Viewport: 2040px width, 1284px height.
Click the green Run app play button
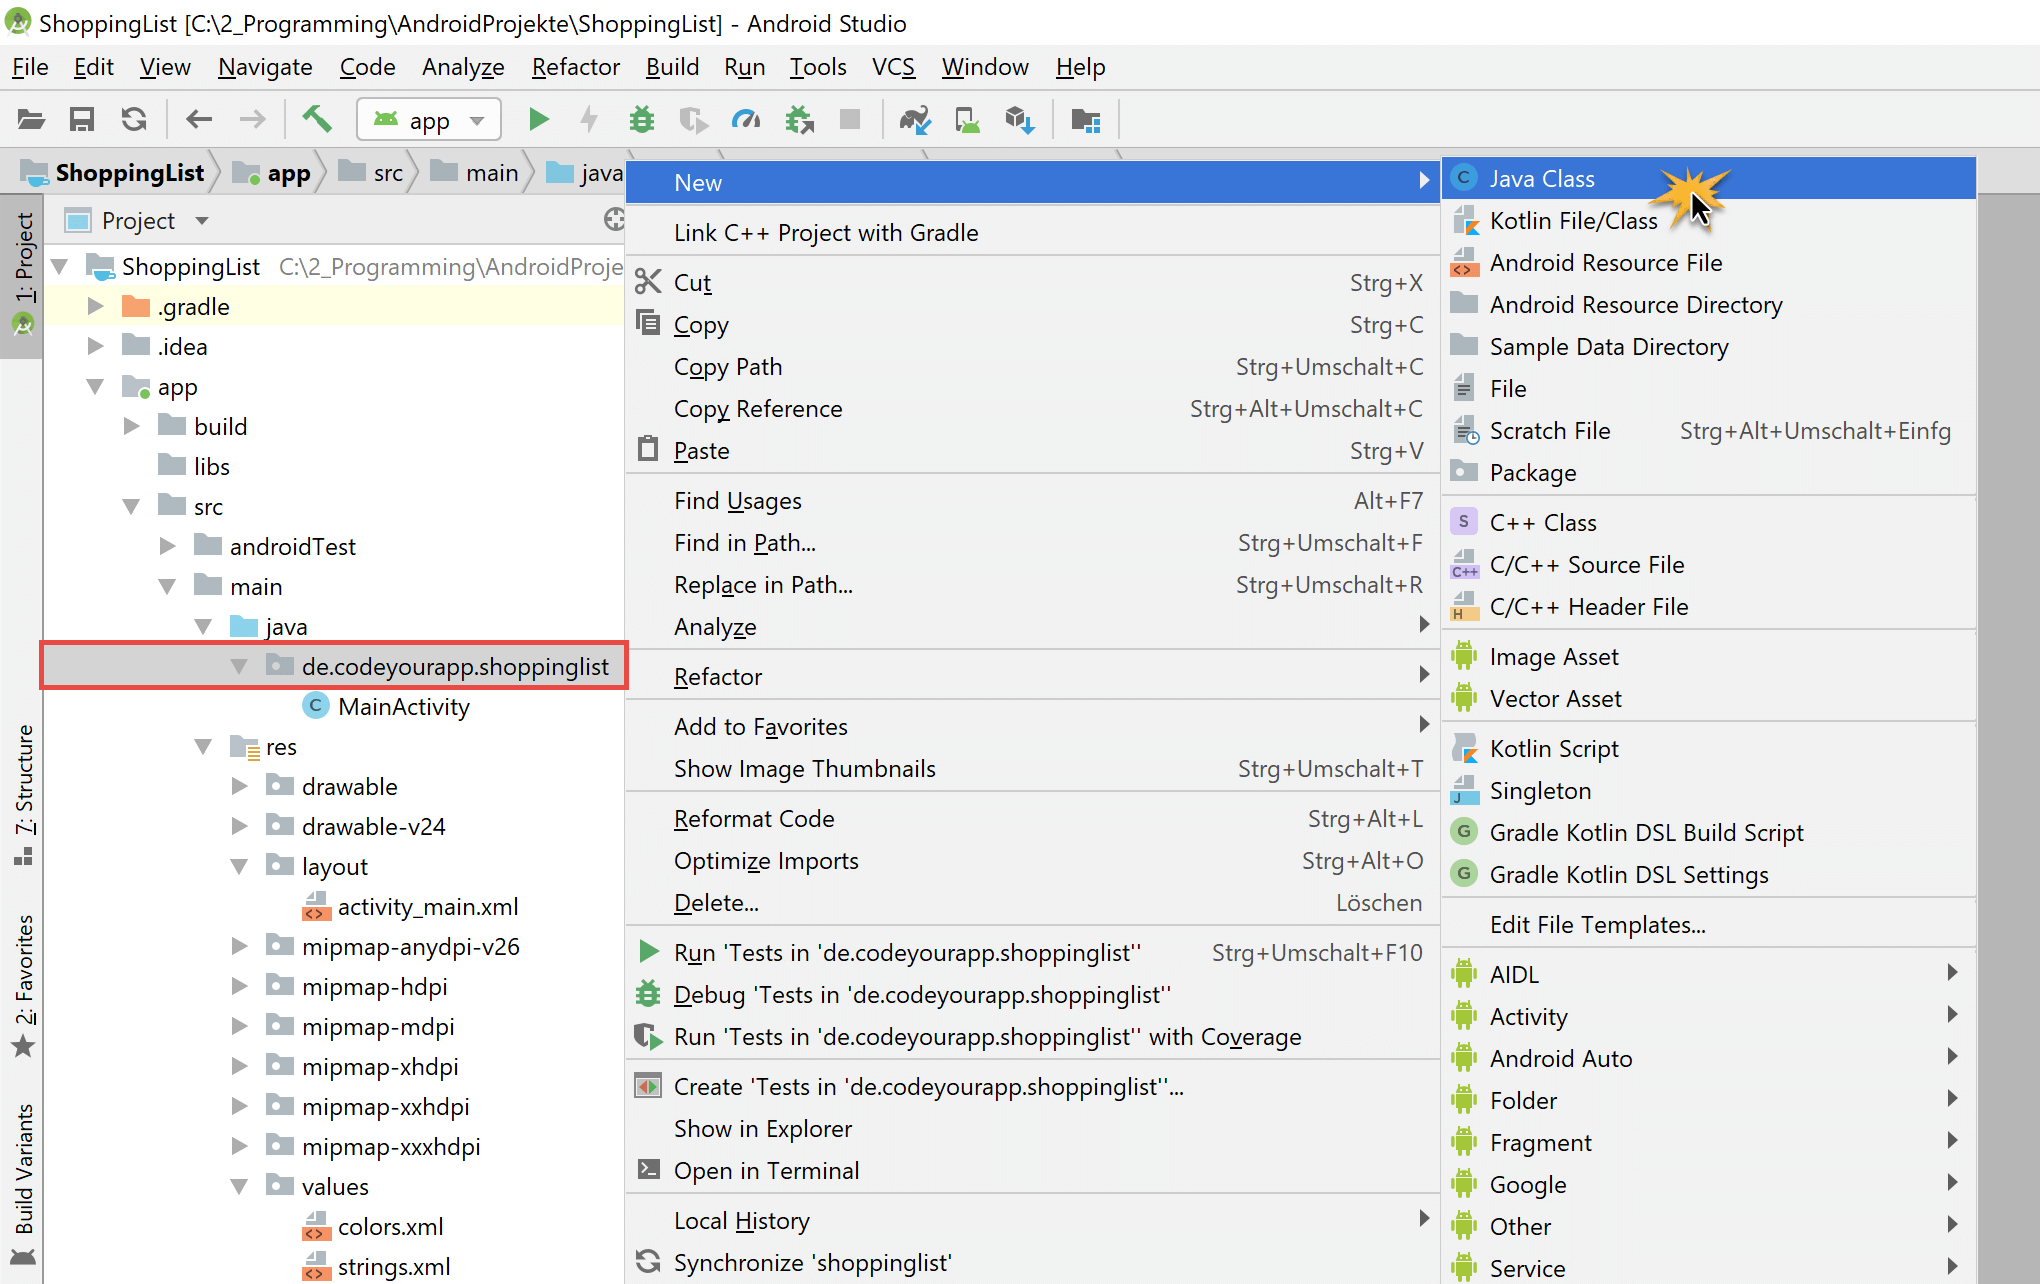click(x=539, y=120)
